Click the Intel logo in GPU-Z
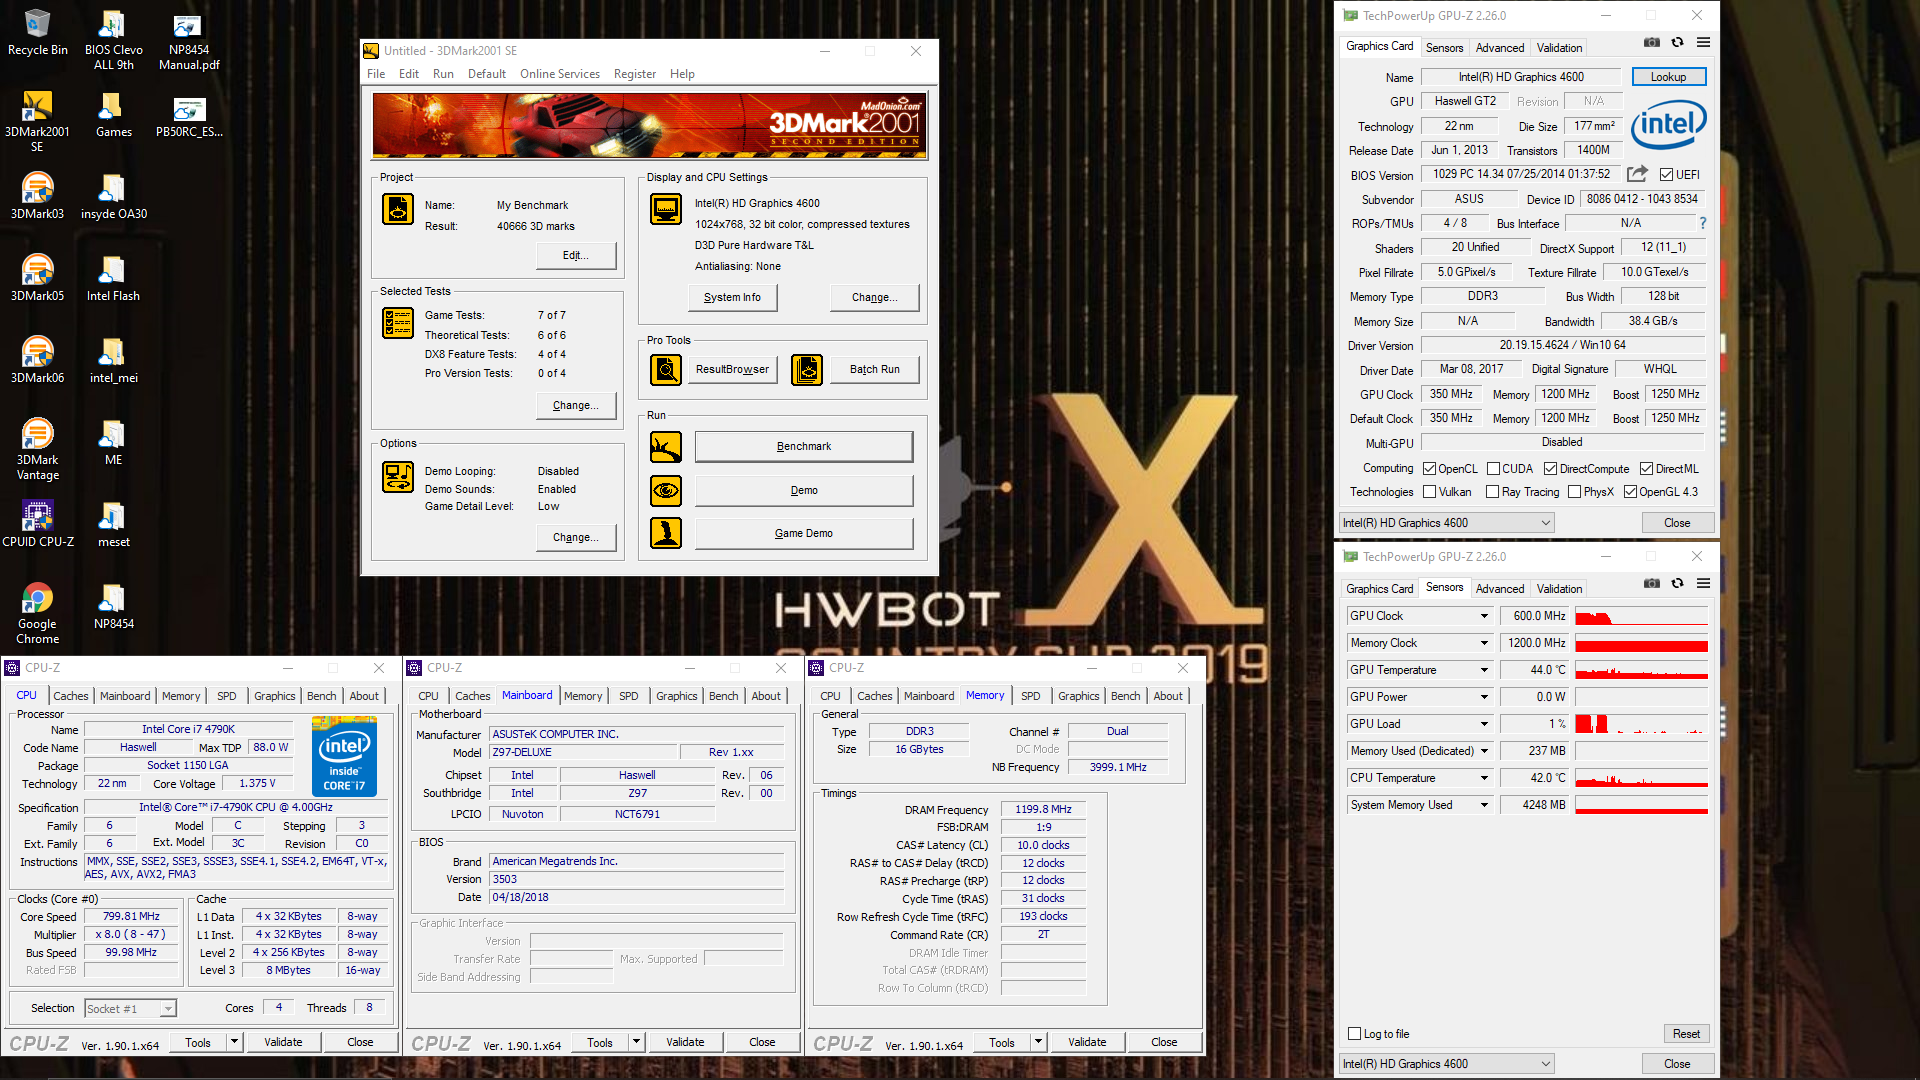 tap(1668, 124)
